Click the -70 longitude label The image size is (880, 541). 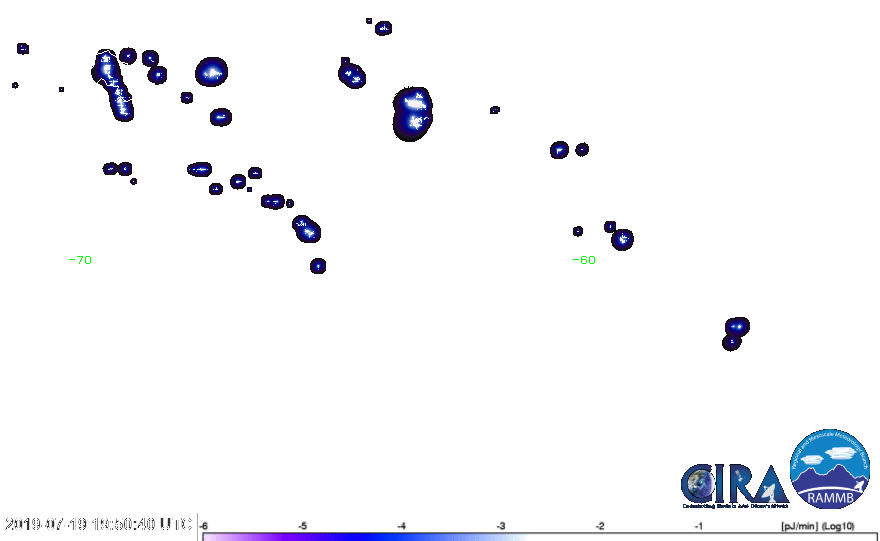click(x=84, y=260)
